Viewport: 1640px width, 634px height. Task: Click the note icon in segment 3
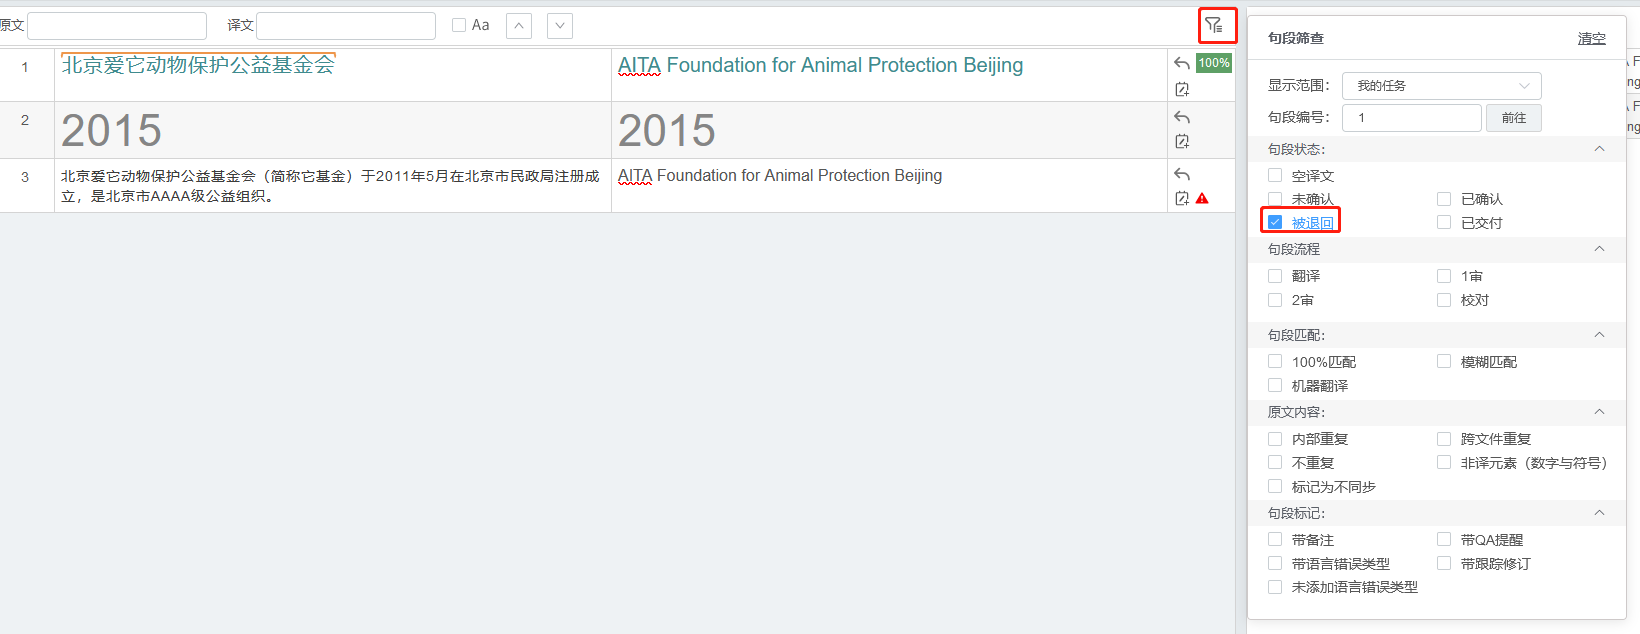click(x=1182, y=198)
